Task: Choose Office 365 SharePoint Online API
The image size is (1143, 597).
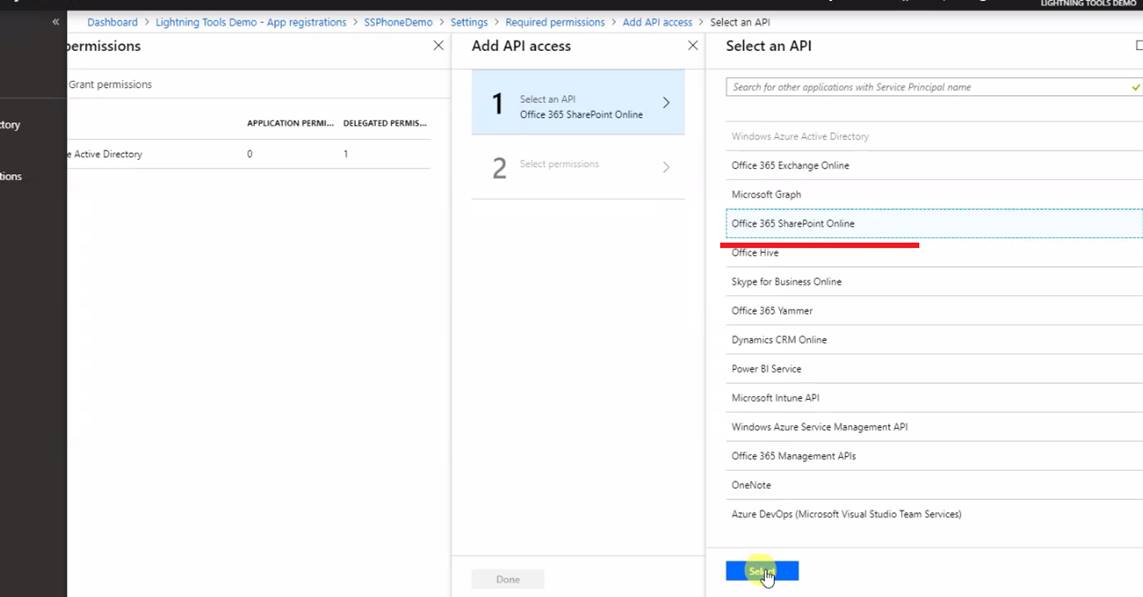Action: pos(935,223)
